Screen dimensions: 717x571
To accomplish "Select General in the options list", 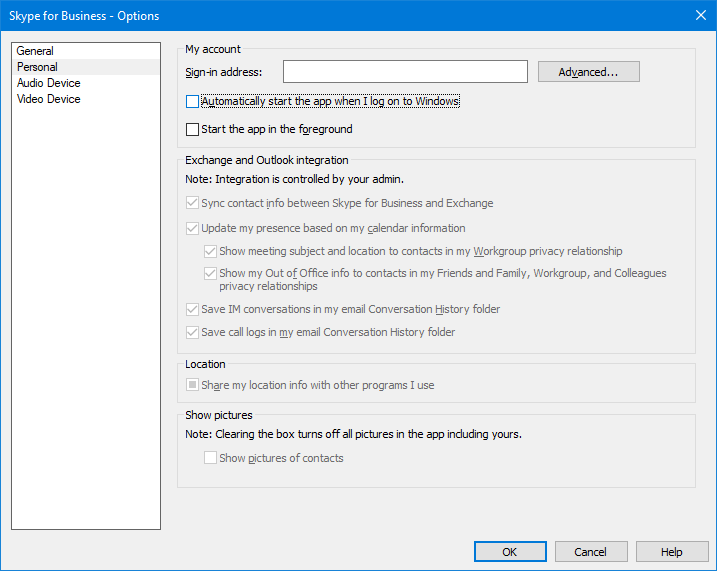I will [35, 51].
